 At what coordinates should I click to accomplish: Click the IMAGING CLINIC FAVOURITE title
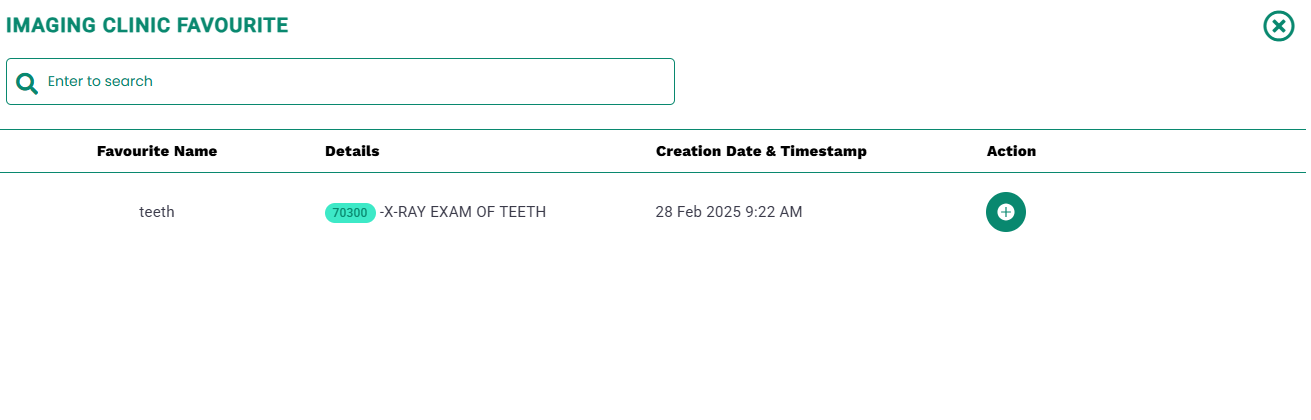[x=147, y=26]
